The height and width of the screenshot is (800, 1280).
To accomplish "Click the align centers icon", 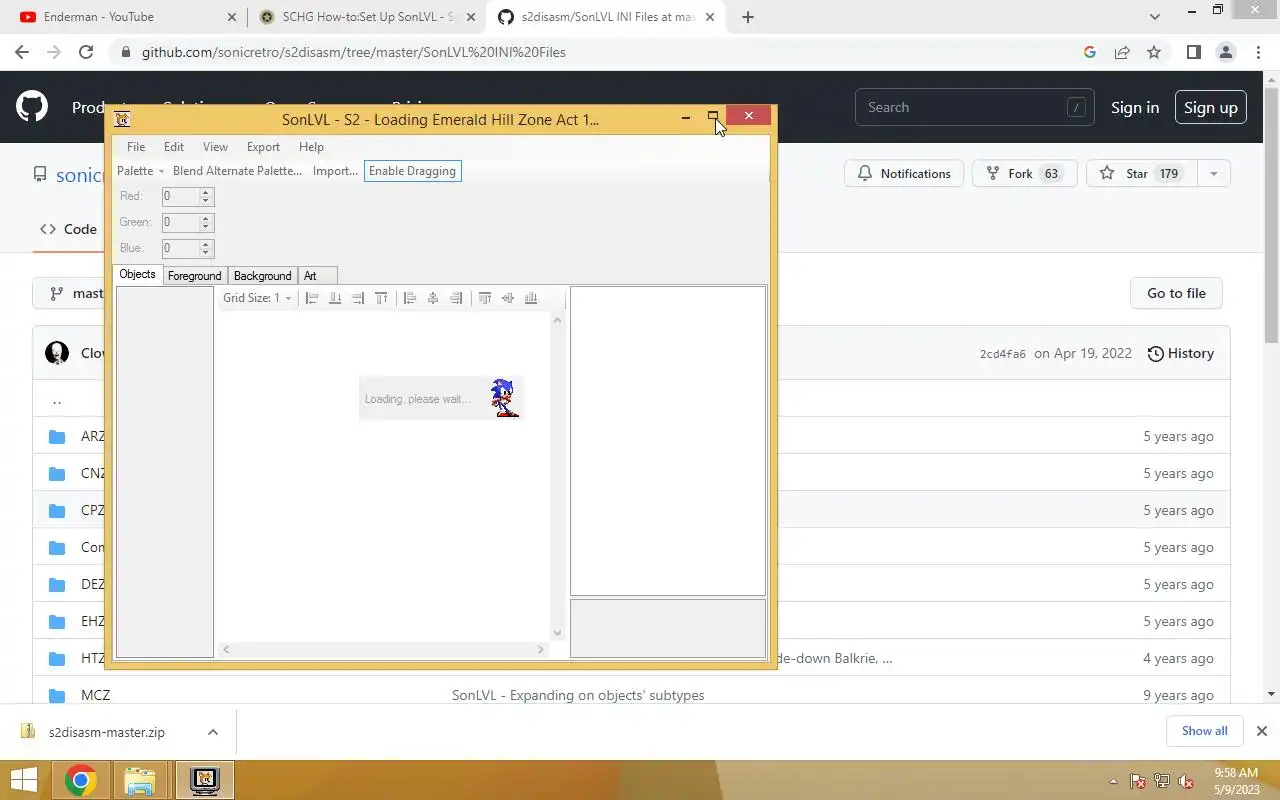I will point(433,298).
